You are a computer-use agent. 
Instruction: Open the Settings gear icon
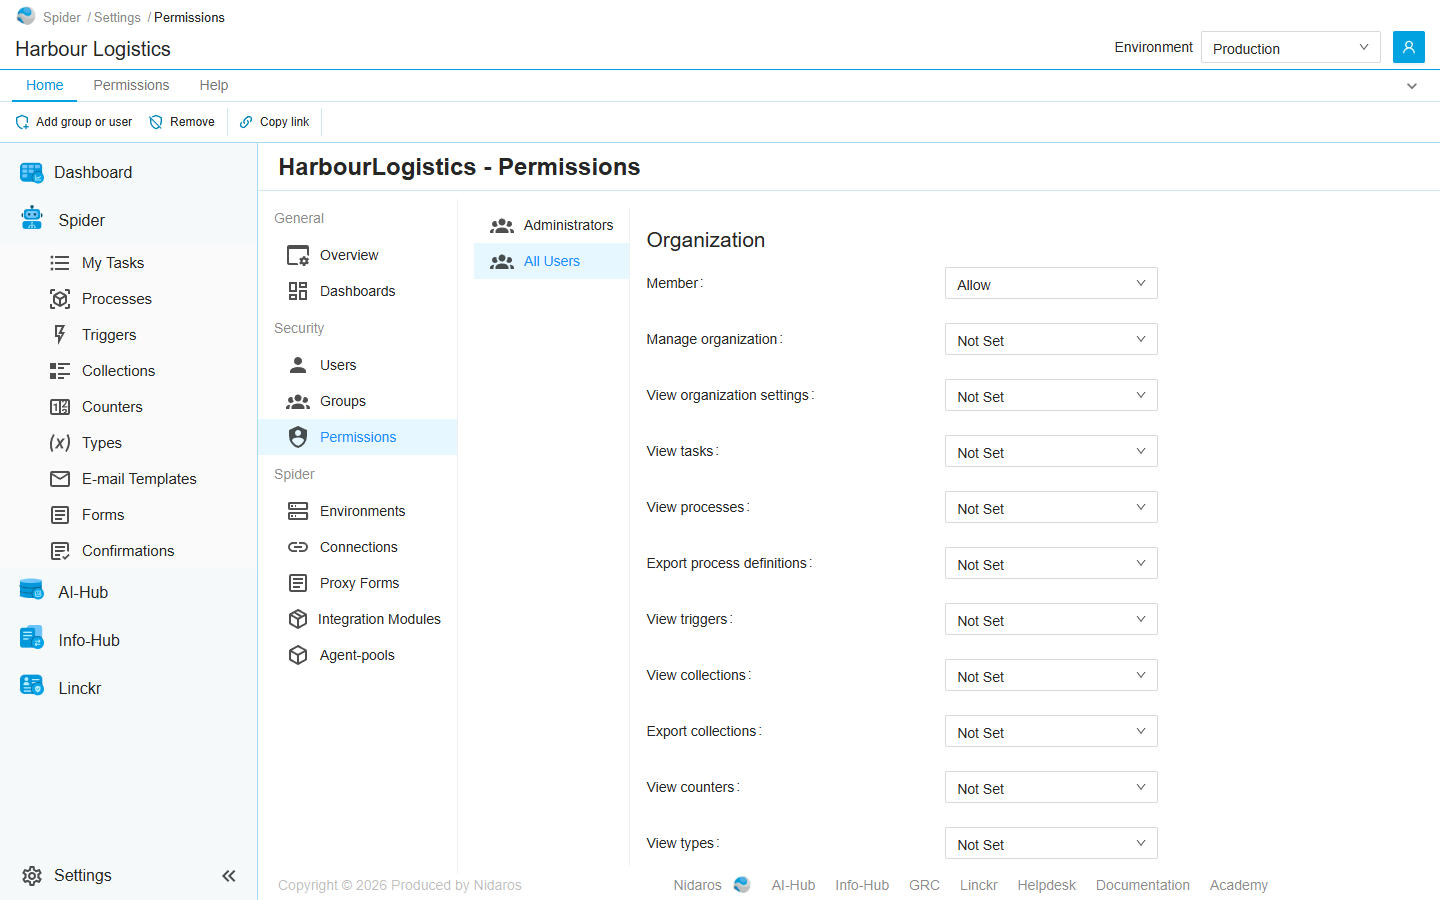click(32, 876)
